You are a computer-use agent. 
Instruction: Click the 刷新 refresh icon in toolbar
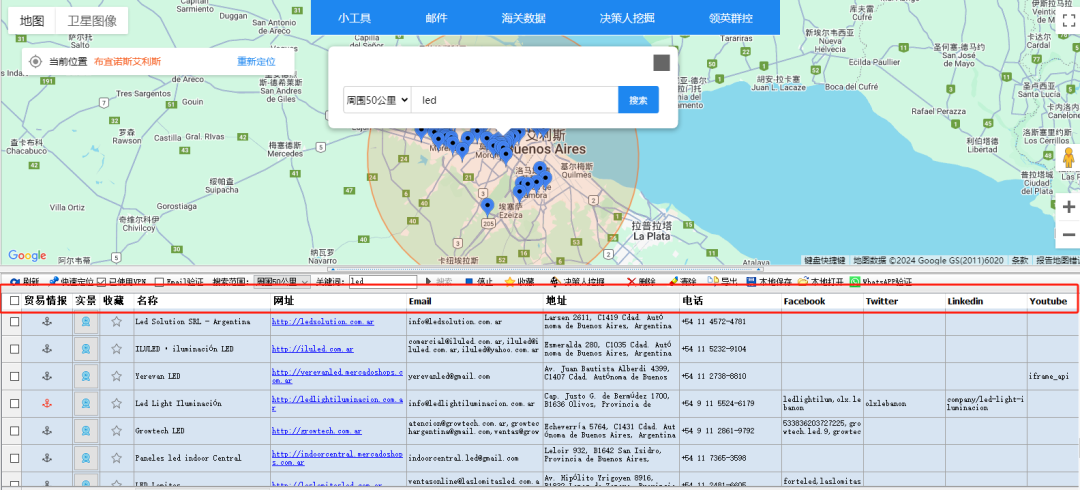tap(15, 282)
